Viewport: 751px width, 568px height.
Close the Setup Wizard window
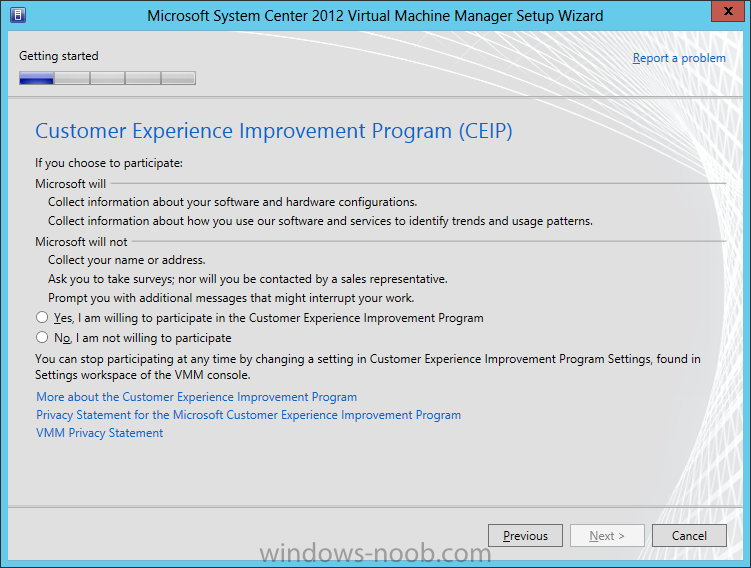point(728,11)
